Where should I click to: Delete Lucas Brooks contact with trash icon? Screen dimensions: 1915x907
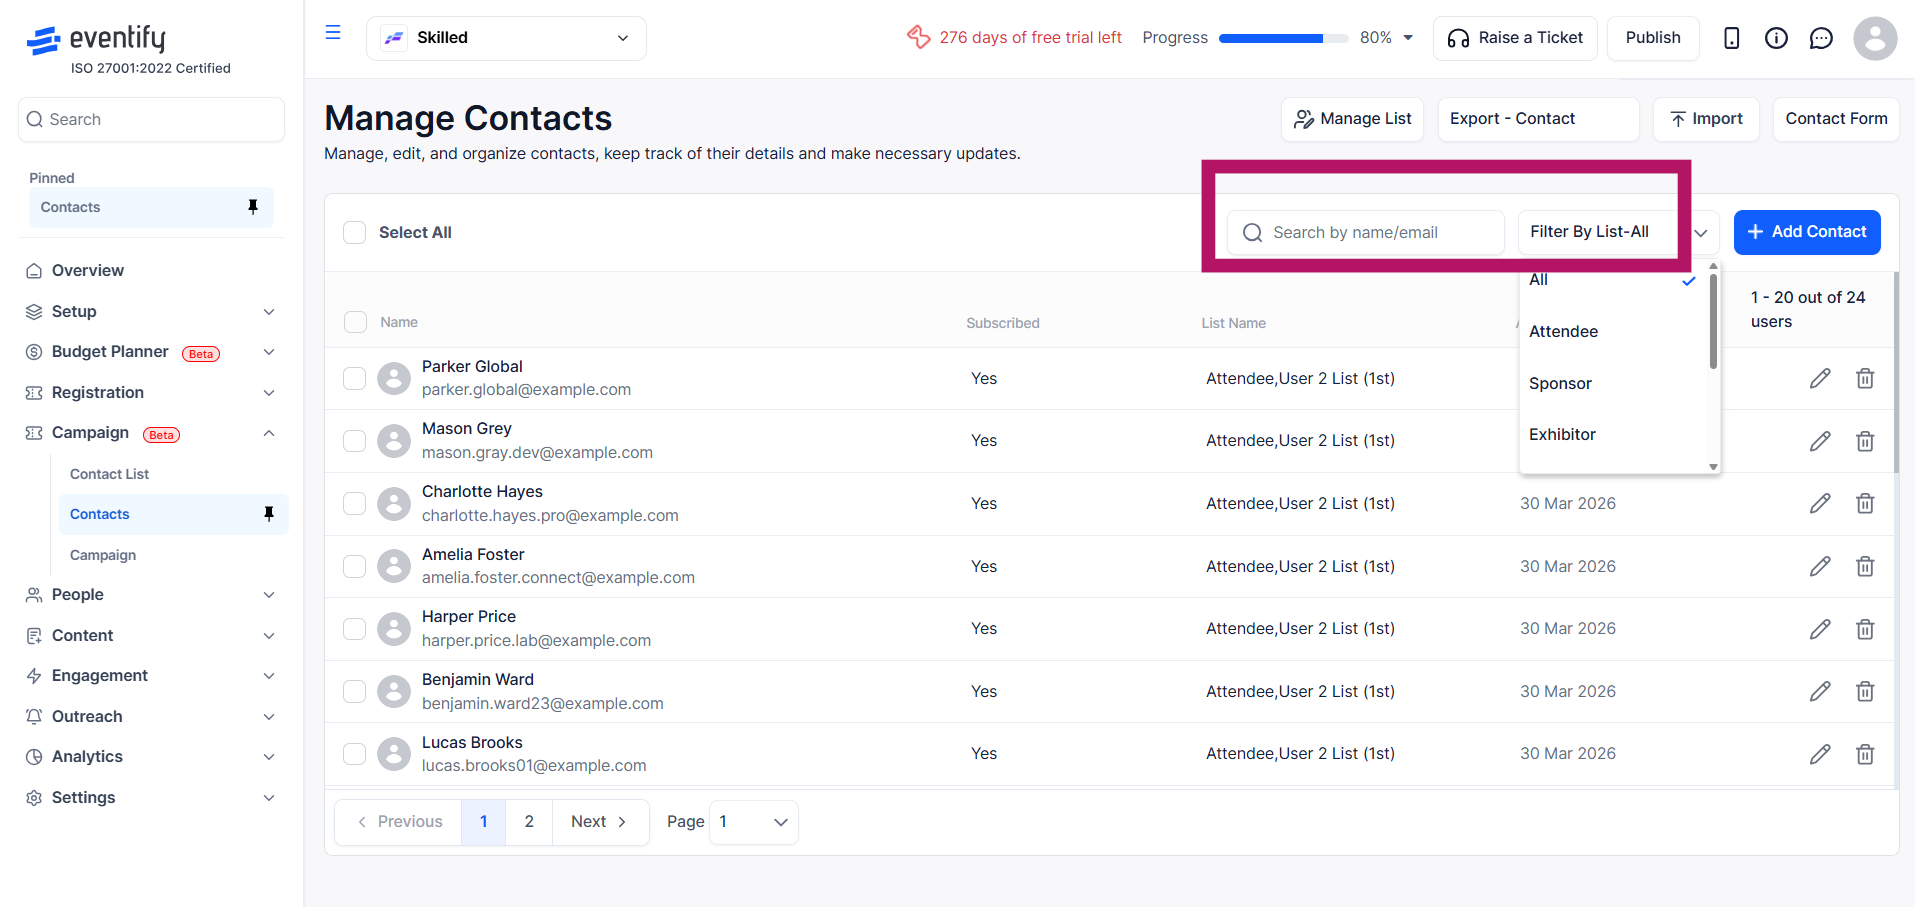point(1865,754)
